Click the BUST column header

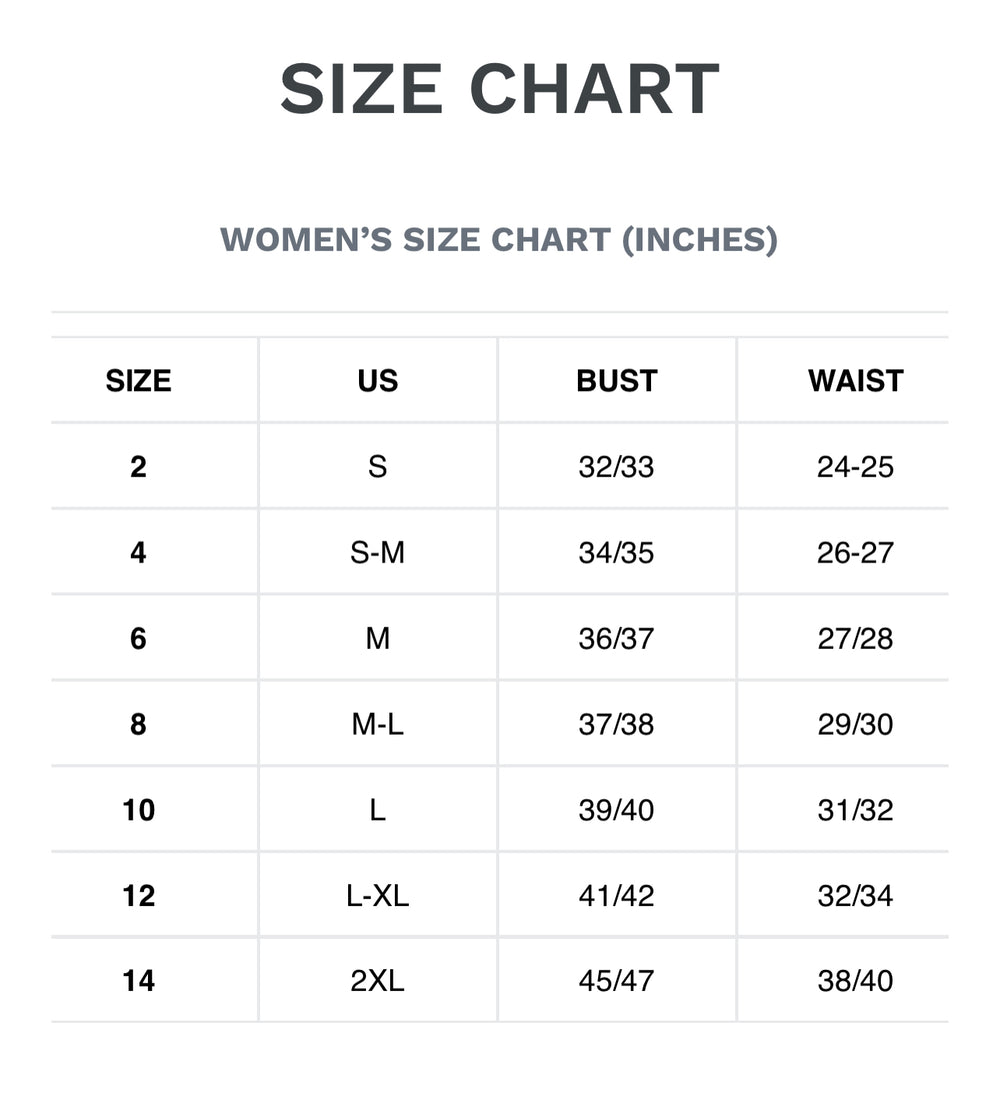[616, 381]
